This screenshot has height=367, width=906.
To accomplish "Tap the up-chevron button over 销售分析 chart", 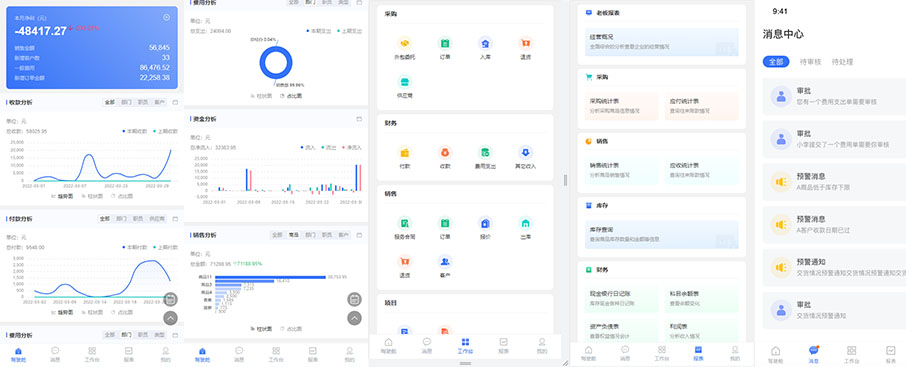I will (354, 318).
